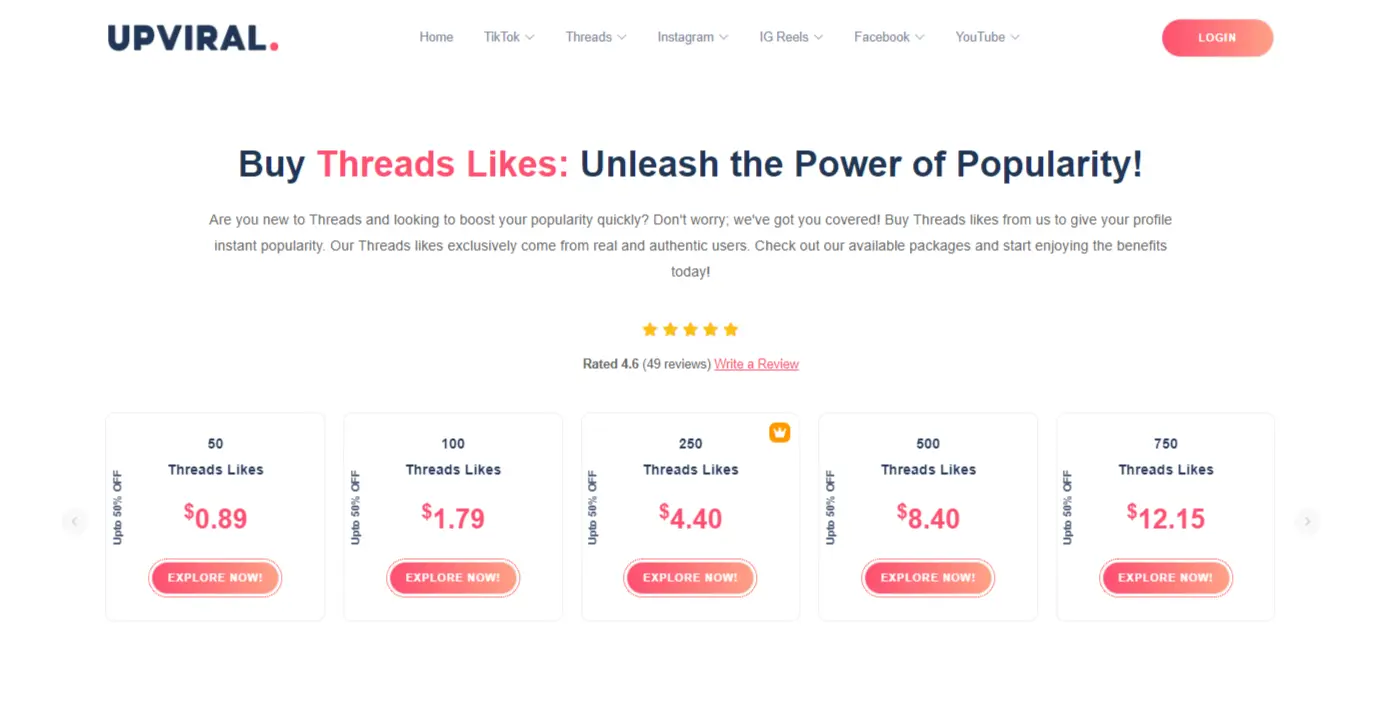The height and width of the screenshot is (706, 1385).
Task: Open the YouTube nav dropdown
Action: click(x=987, y=37)
